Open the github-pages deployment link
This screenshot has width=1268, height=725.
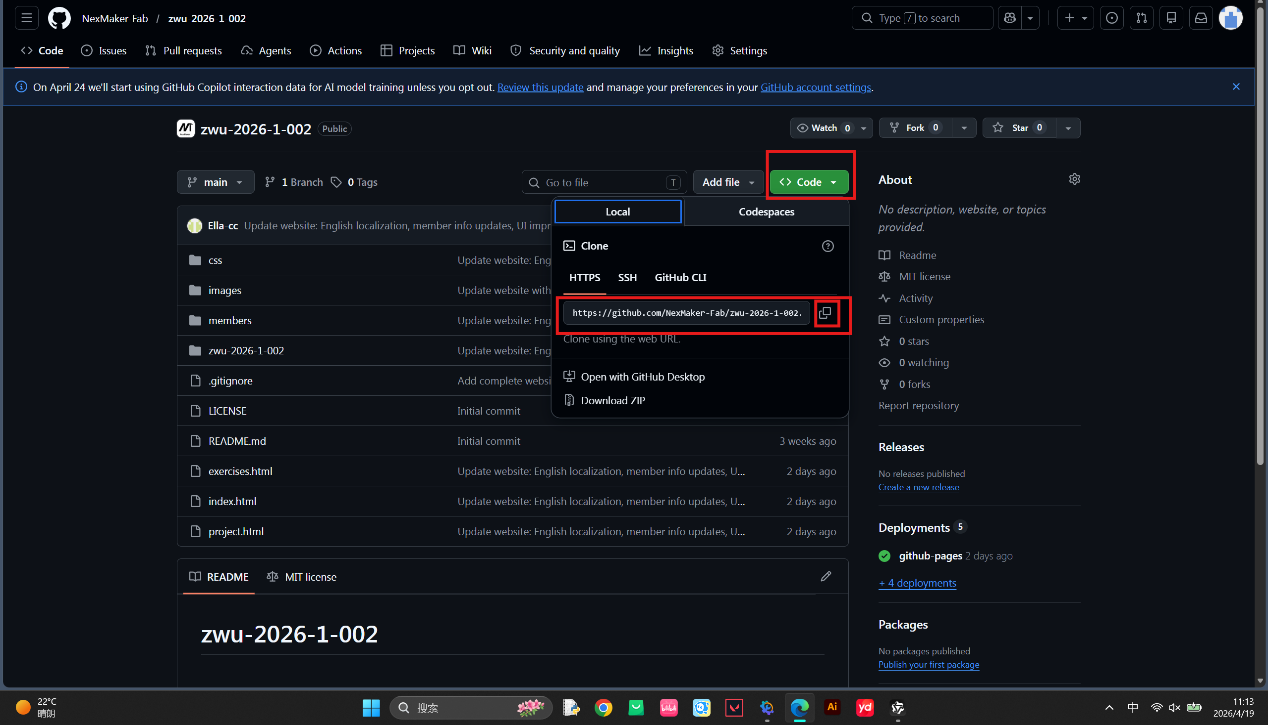(x=929, y=556)
